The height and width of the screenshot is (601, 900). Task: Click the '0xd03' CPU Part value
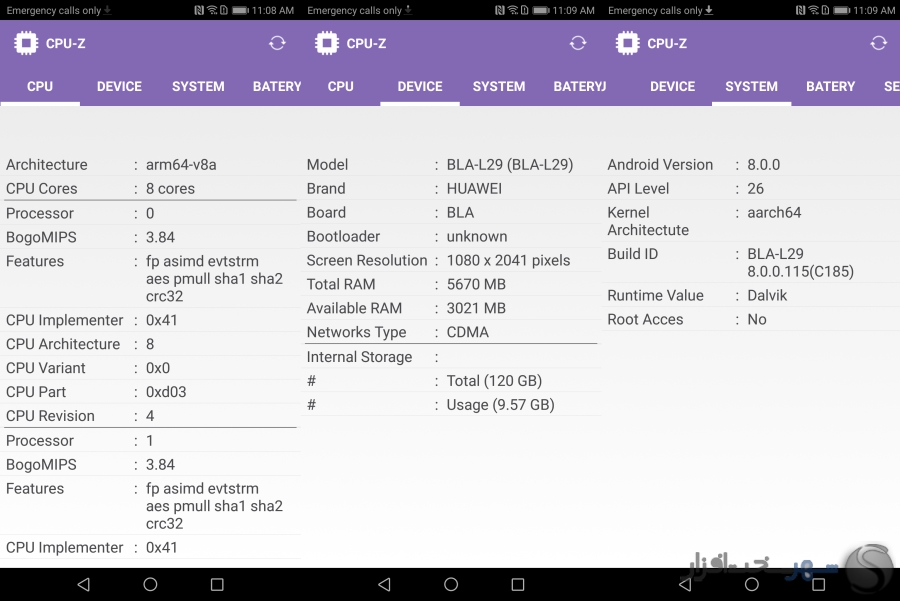[x=166, y=392]
